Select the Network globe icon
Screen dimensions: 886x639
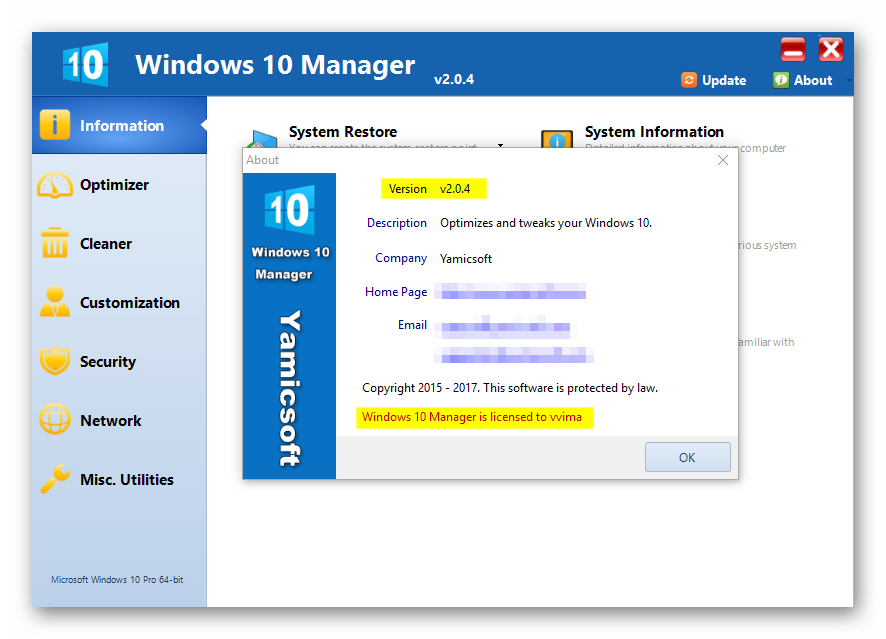pos(55,420)
